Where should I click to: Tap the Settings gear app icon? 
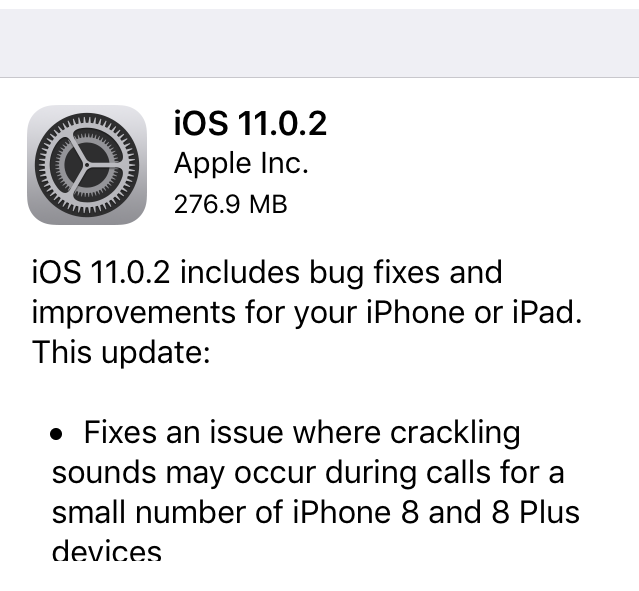(87, 165)
